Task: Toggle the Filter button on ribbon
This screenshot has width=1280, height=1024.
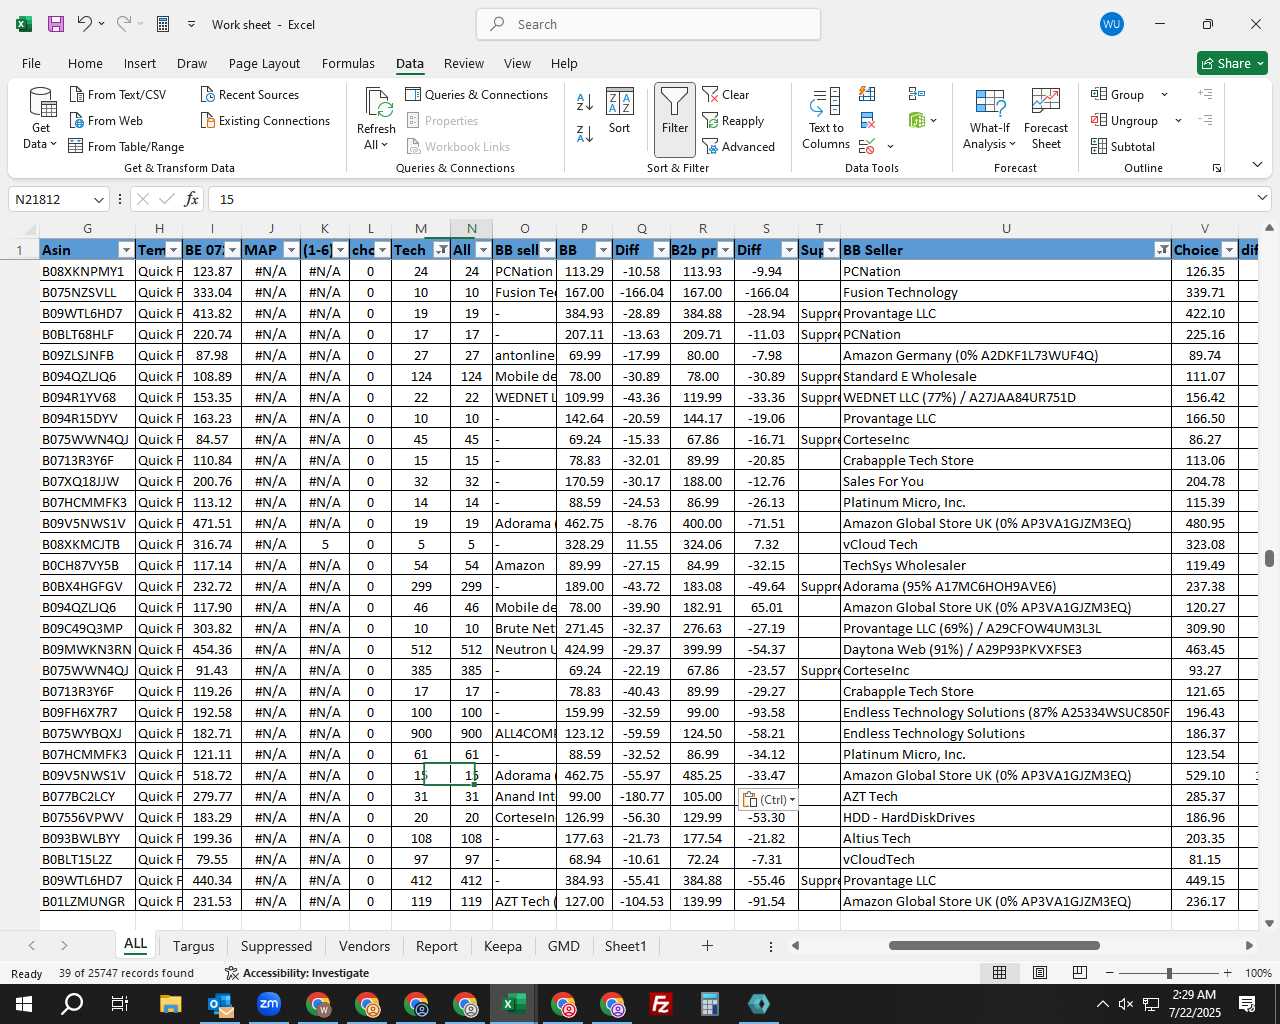Action: click(675, 119)
